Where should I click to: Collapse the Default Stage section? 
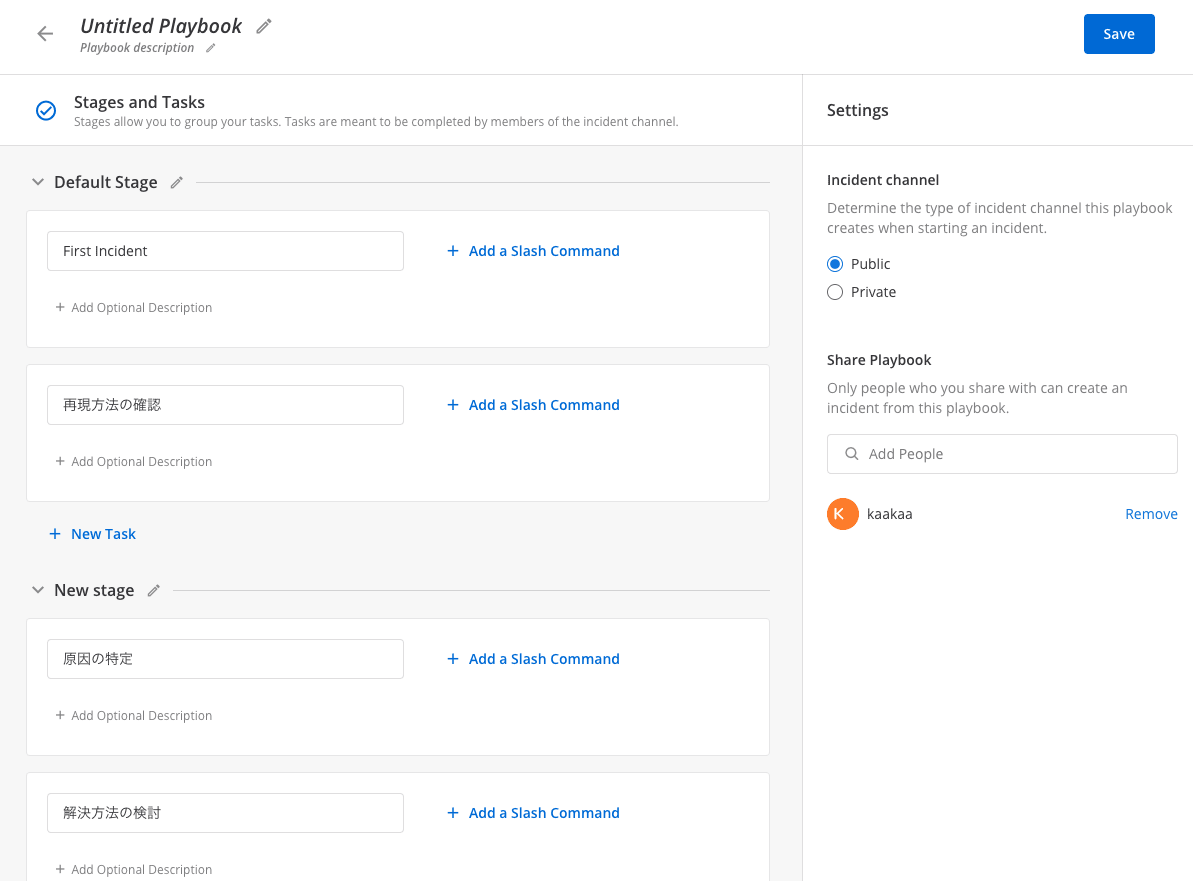tap(37, 183)
